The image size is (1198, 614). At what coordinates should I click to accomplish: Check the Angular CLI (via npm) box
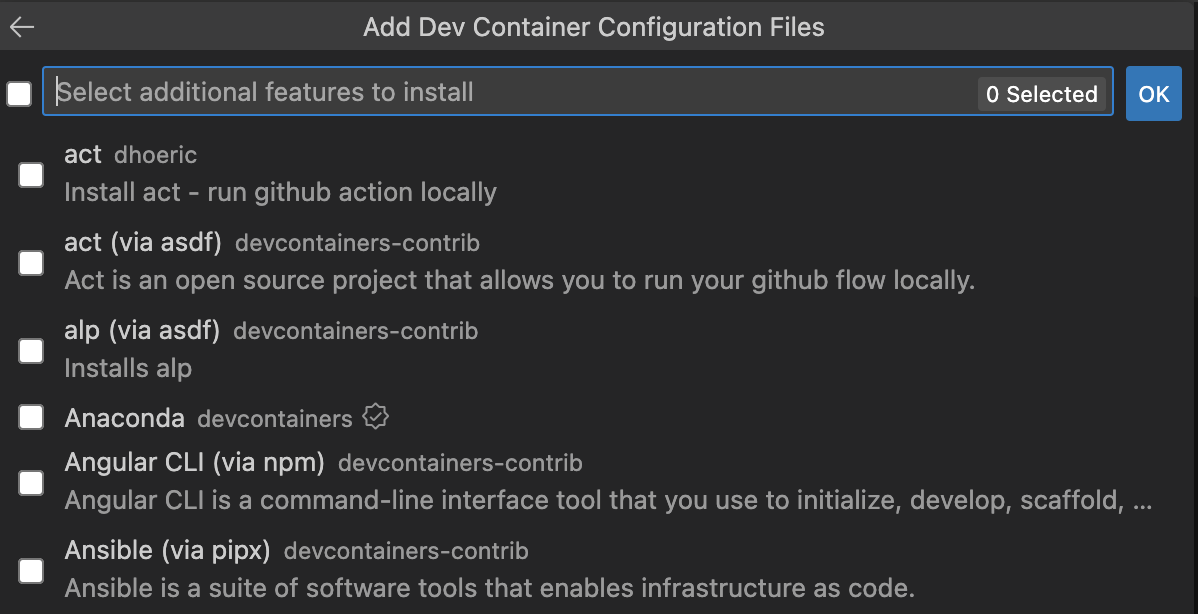pos(31,483)
